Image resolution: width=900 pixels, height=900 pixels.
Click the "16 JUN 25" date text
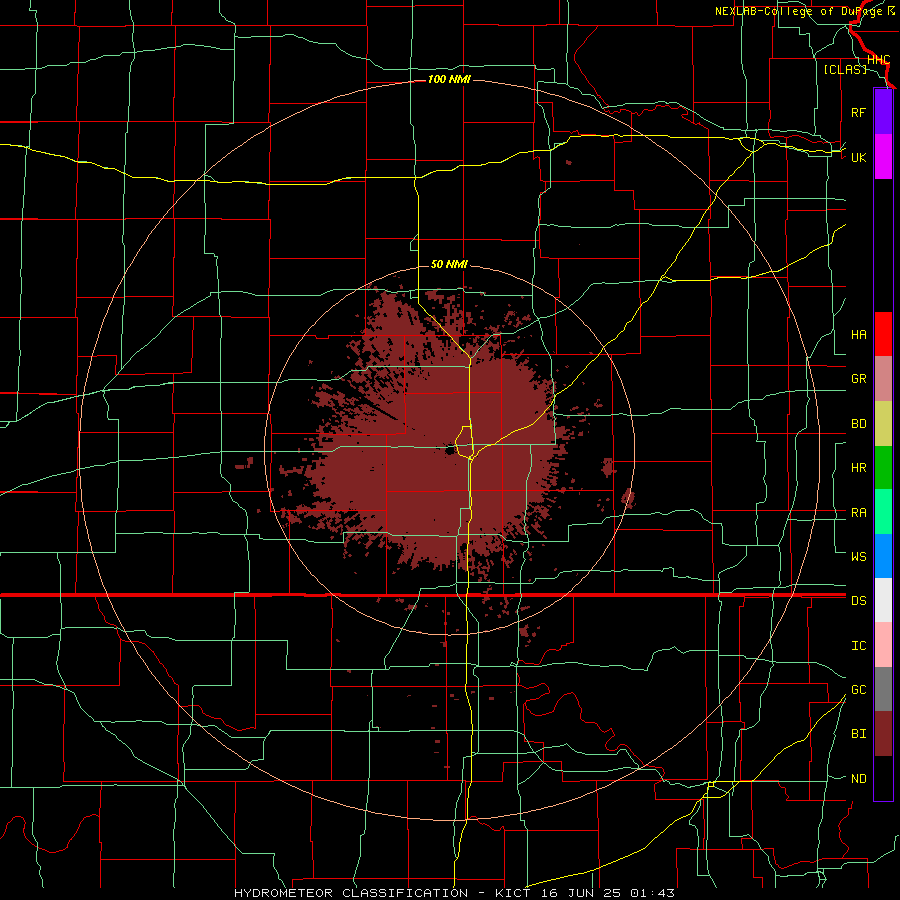580,893
